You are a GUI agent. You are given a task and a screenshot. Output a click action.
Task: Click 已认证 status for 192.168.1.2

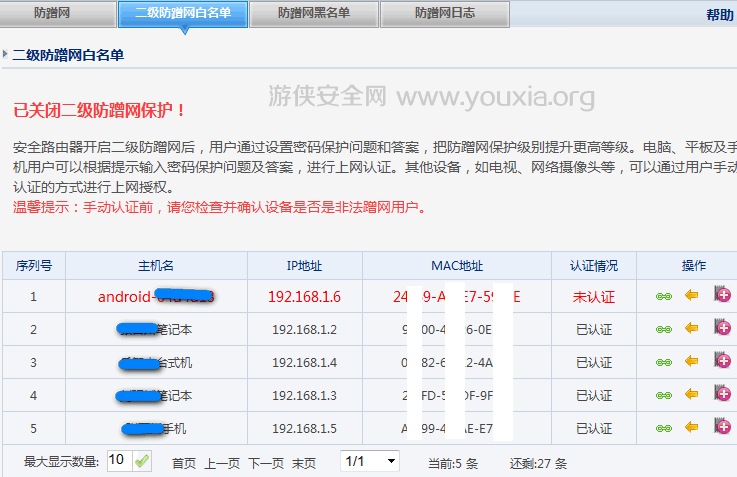594,330
